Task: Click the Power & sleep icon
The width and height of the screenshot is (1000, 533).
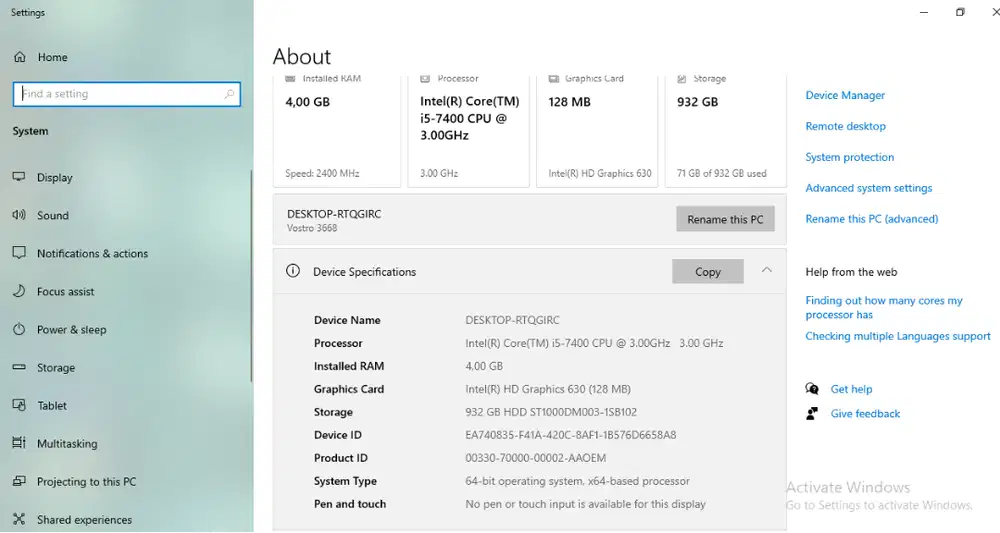Action: [18, 329]
